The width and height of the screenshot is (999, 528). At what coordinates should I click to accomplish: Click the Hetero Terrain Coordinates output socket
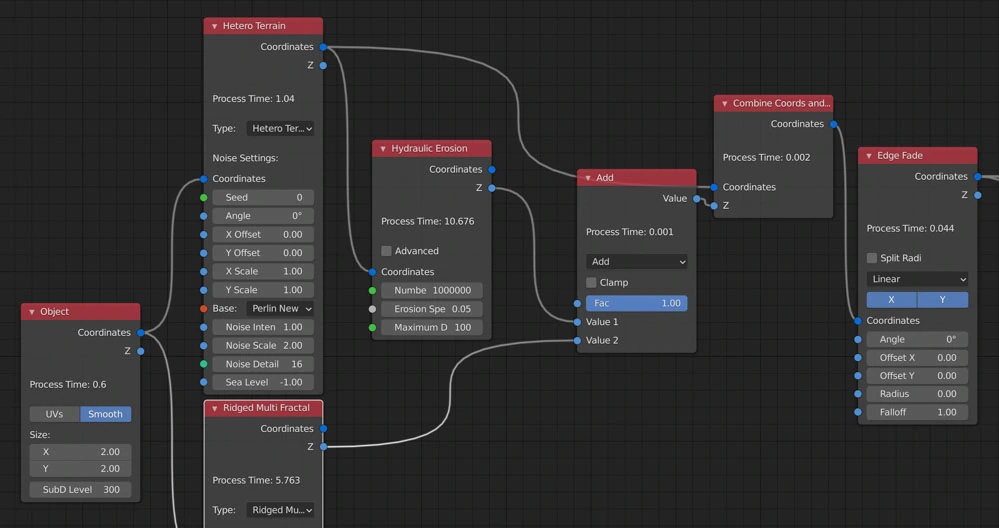click(x=323, y=47)
